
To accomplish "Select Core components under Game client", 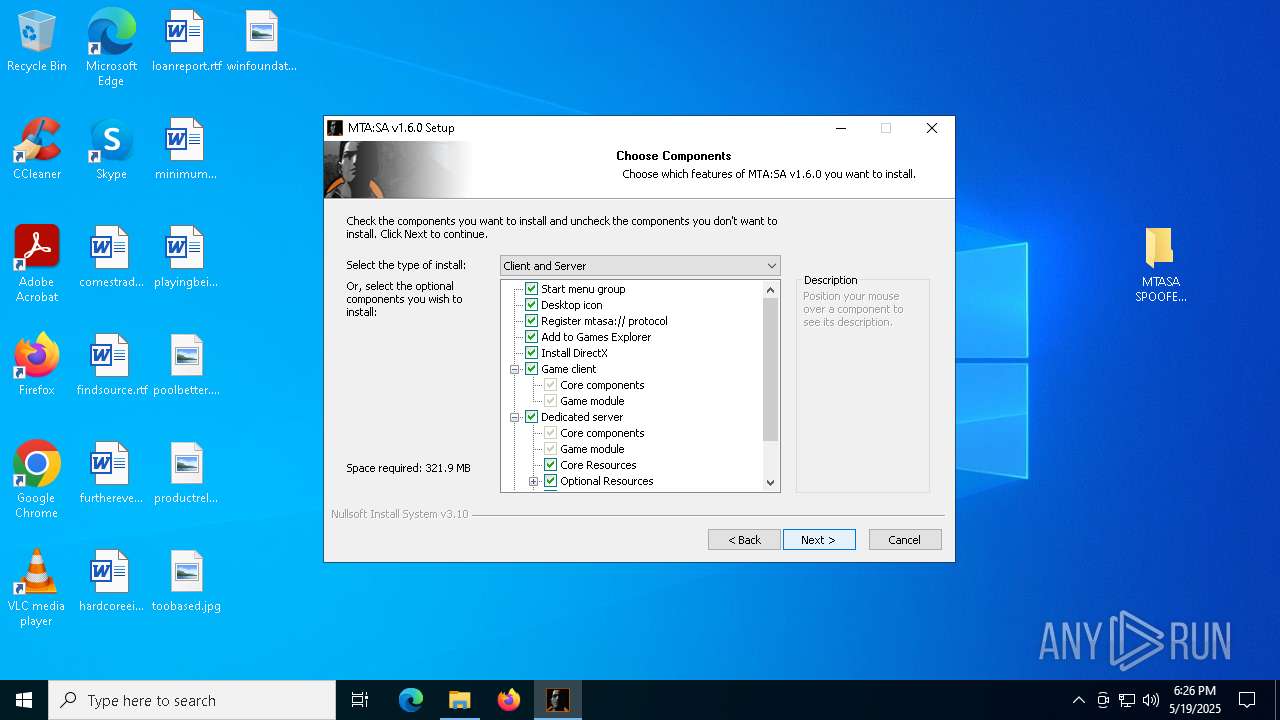I will point(602,385).
